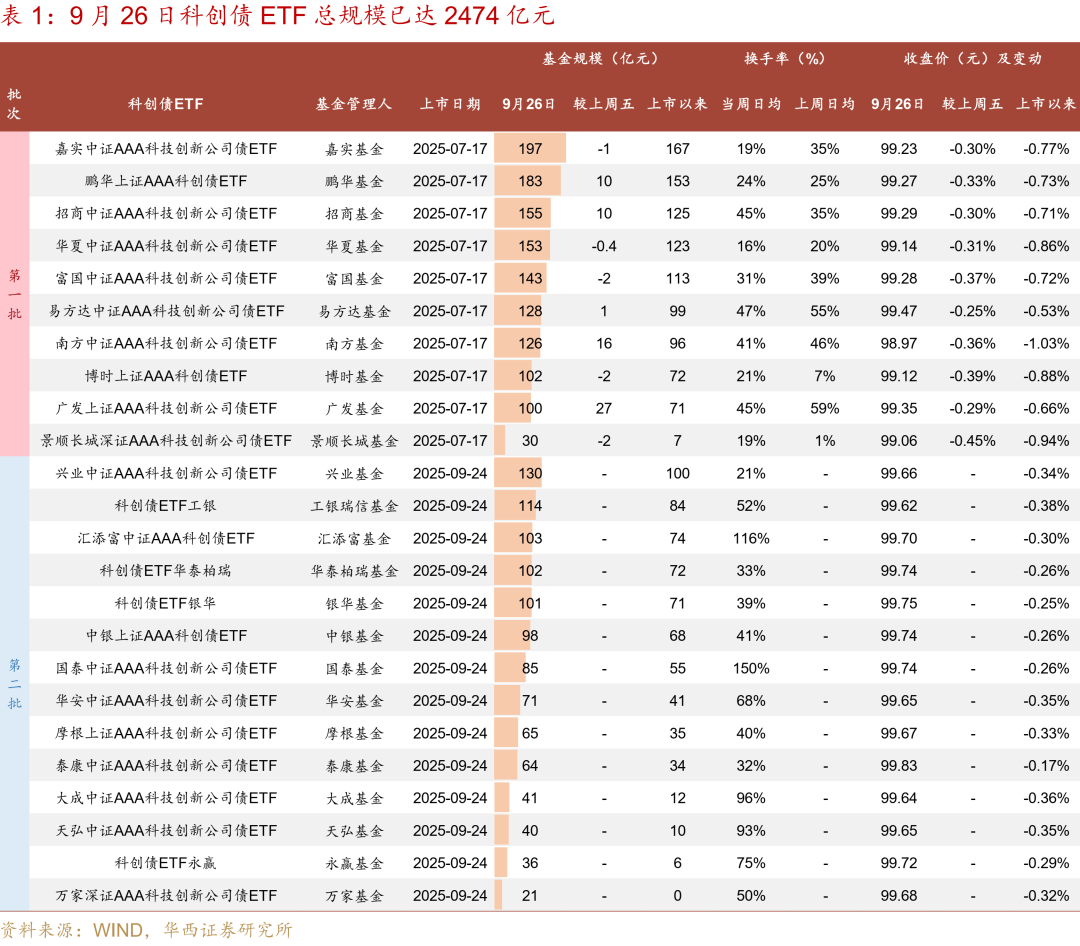Click the last-week turnover value '59%'
Image resolution: width=1080 pixels, height=946 pixels.
824,408
